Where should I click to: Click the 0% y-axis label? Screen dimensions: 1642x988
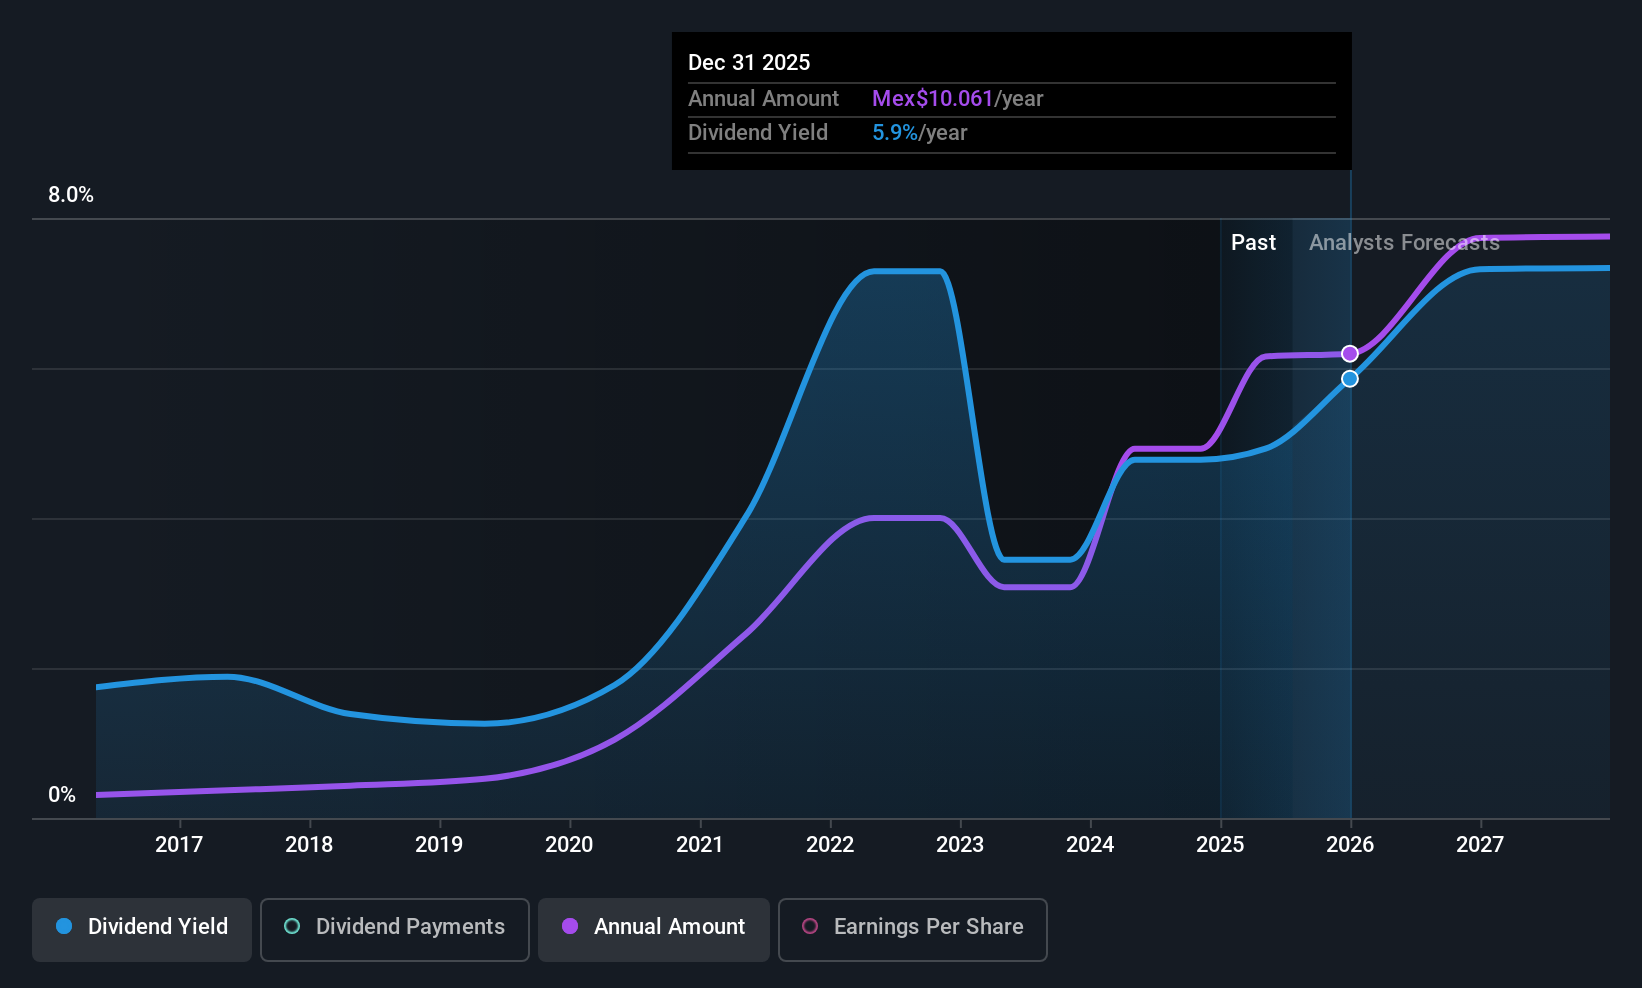pyautogui.click(x=62, y=795)
